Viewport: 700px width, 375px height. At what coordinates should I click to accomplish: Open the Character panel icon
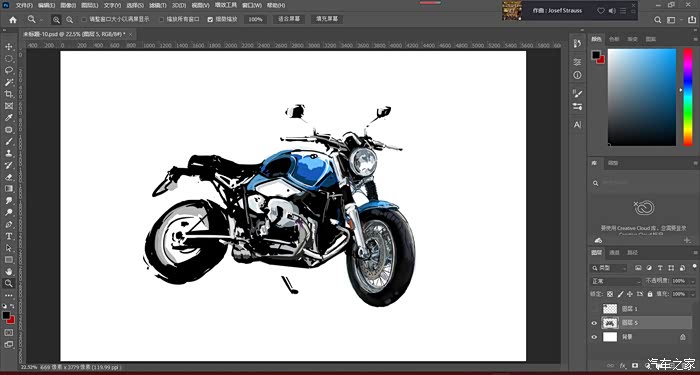578,125
